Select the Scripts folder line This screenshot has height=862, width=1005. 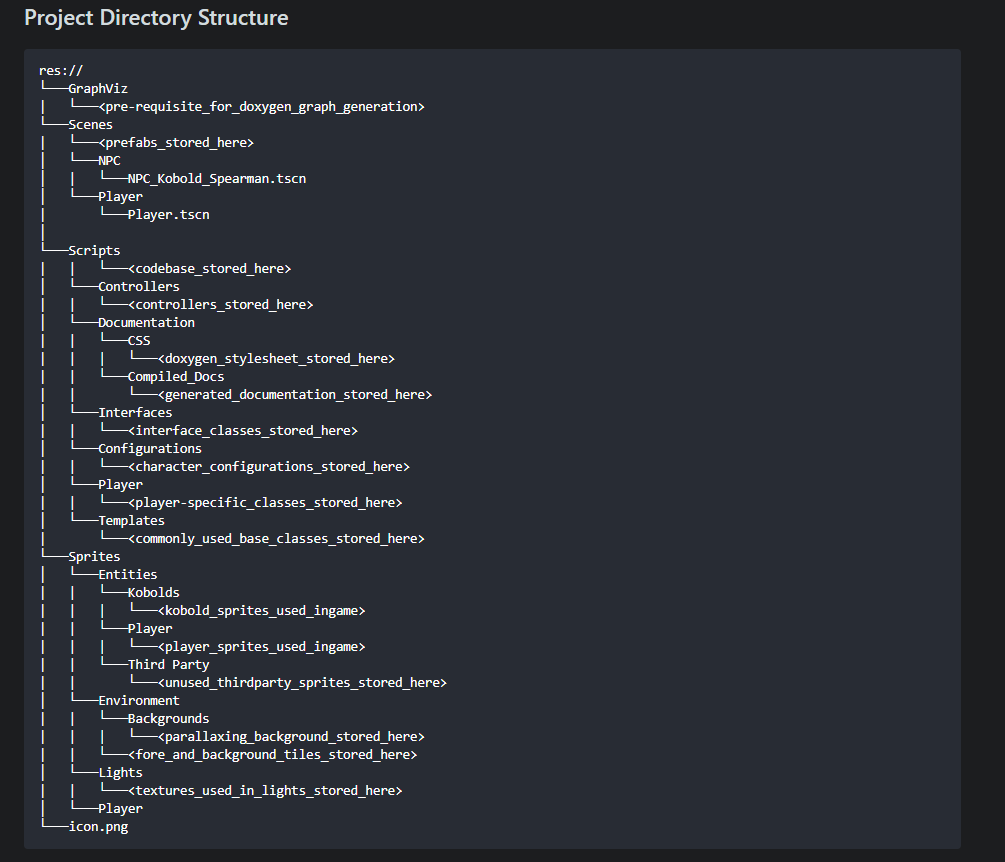click(94, 251)
